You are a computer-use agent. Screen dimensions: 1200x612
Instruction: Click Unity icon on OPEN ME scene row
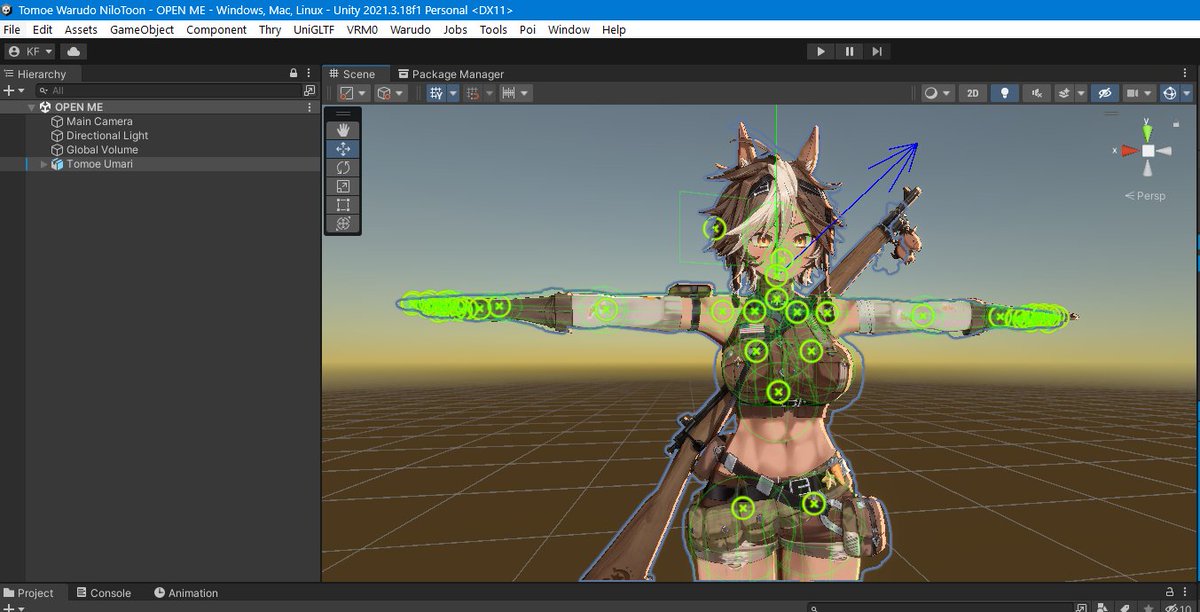pyautogui.click(x=45, y=107)
